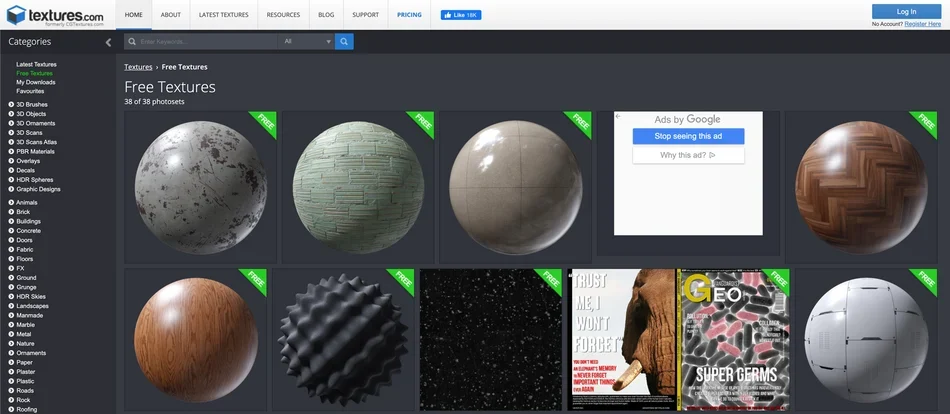Open the polished wood grain sphere texture
This screenshot has width=950, height=414.
click(196, 340)
